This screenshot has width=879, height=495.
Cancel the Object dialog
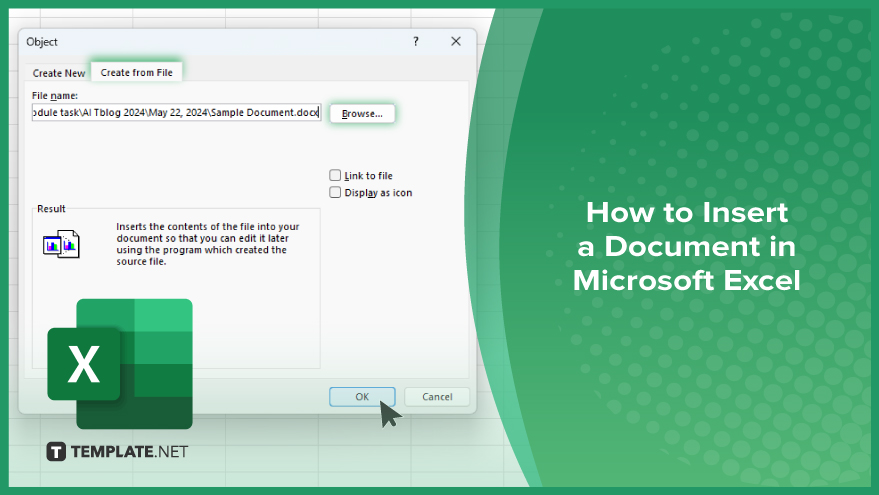437,396
